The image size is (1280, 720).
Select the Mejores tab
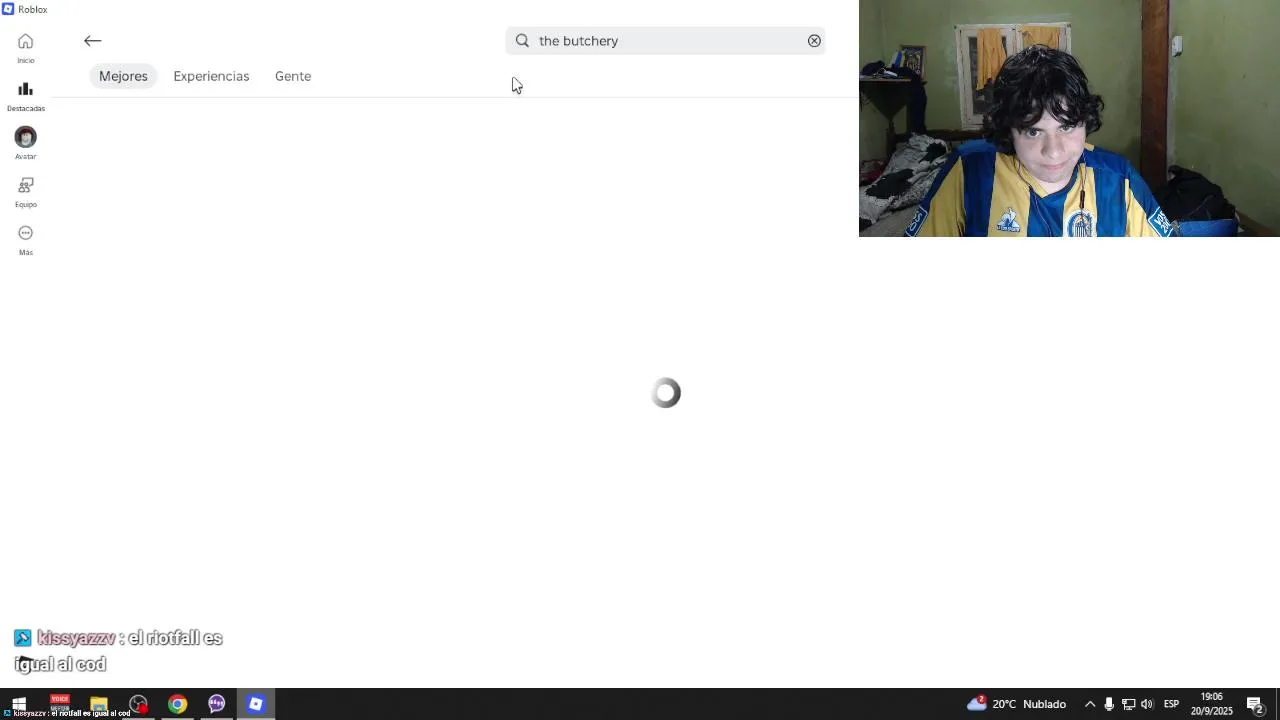coord(123,76)
